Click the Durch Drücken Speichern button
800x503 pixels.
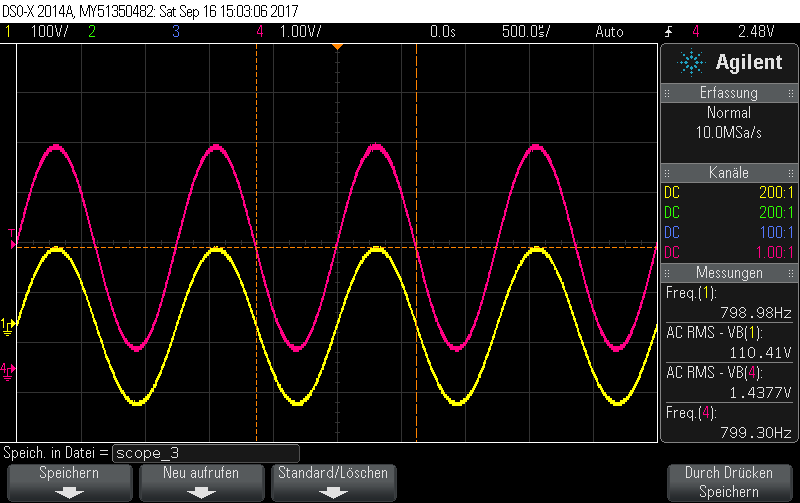tap(729, 483)
